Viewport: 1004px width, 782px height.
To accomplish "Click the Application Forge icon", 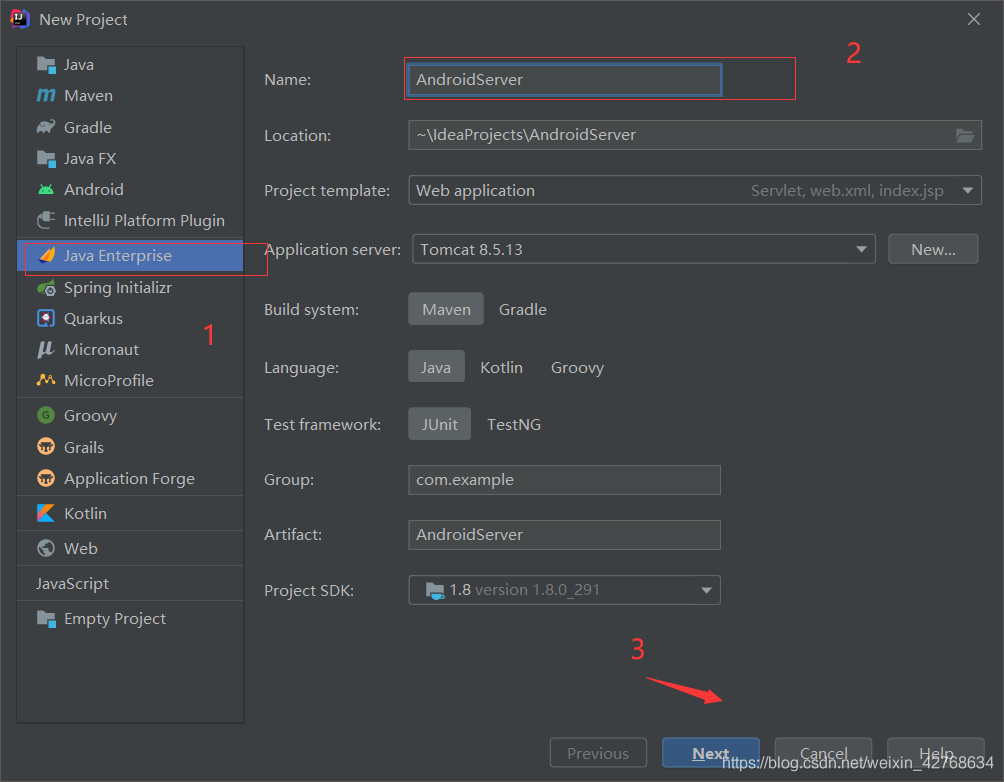I will (46, 478).
